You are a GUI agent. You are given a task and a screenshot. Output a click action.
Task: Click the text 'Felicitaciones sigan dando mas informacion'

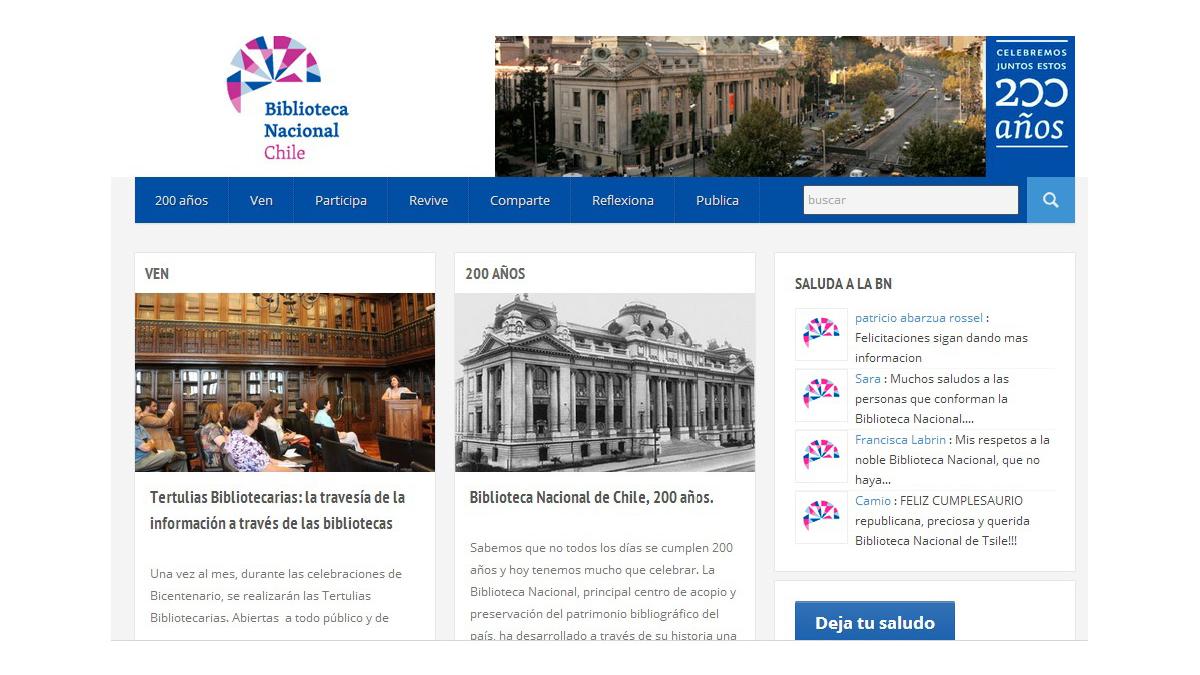pos(941,348)
